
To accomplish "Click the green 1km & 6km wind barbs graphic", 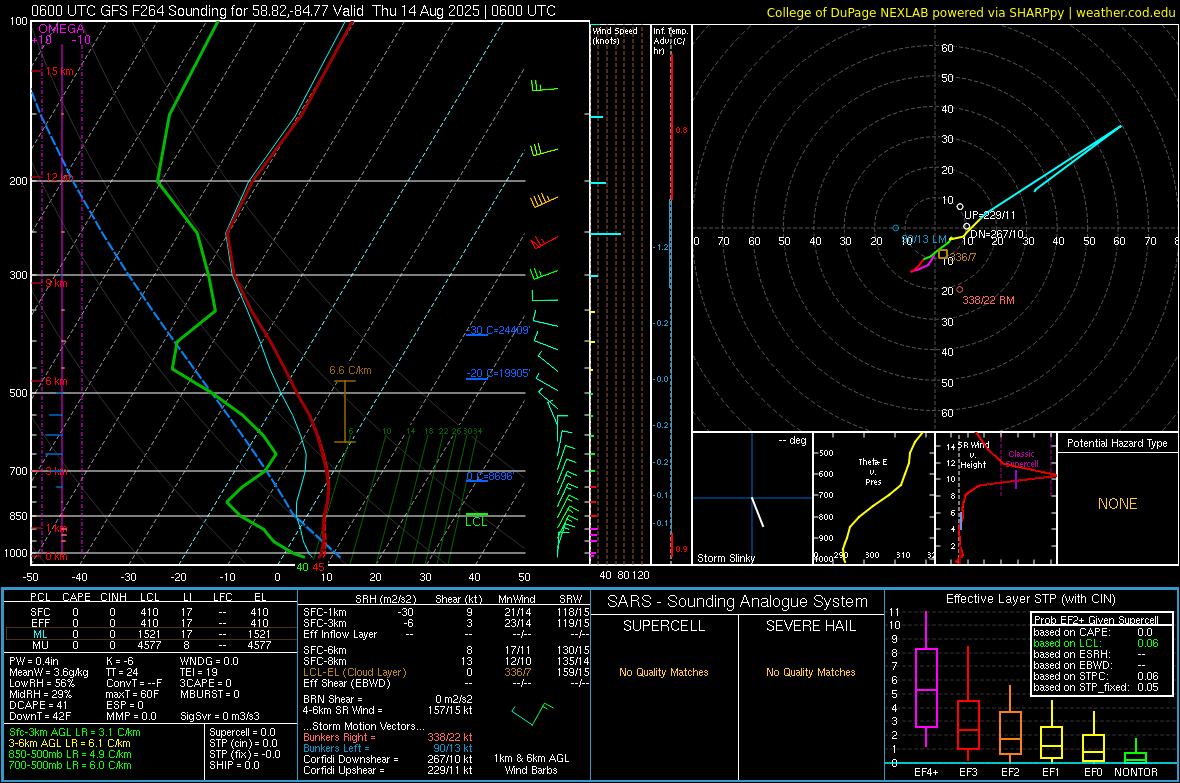I will pyautogui.click(x=532, y=714).
